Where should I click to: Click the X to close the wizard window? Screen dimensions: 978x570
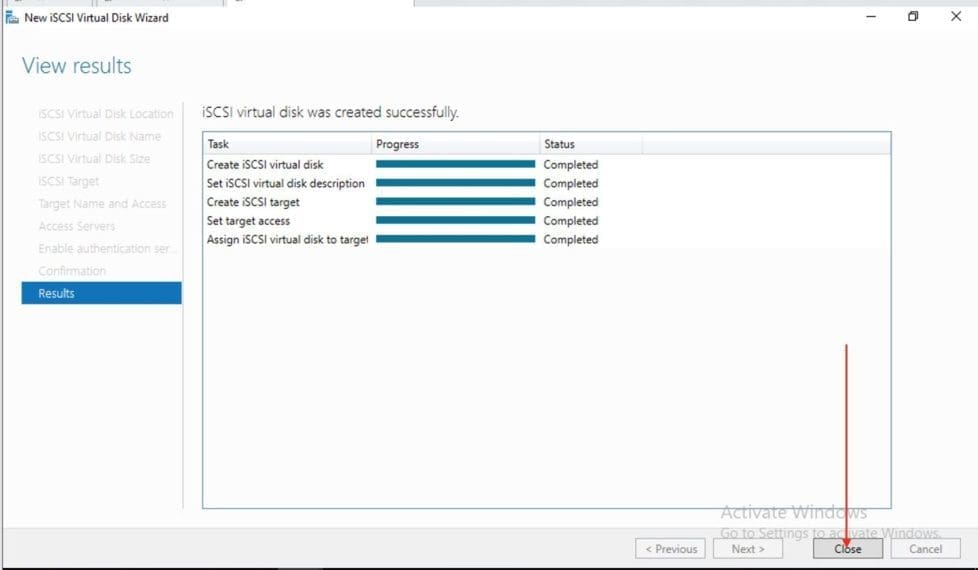(955, 17)
